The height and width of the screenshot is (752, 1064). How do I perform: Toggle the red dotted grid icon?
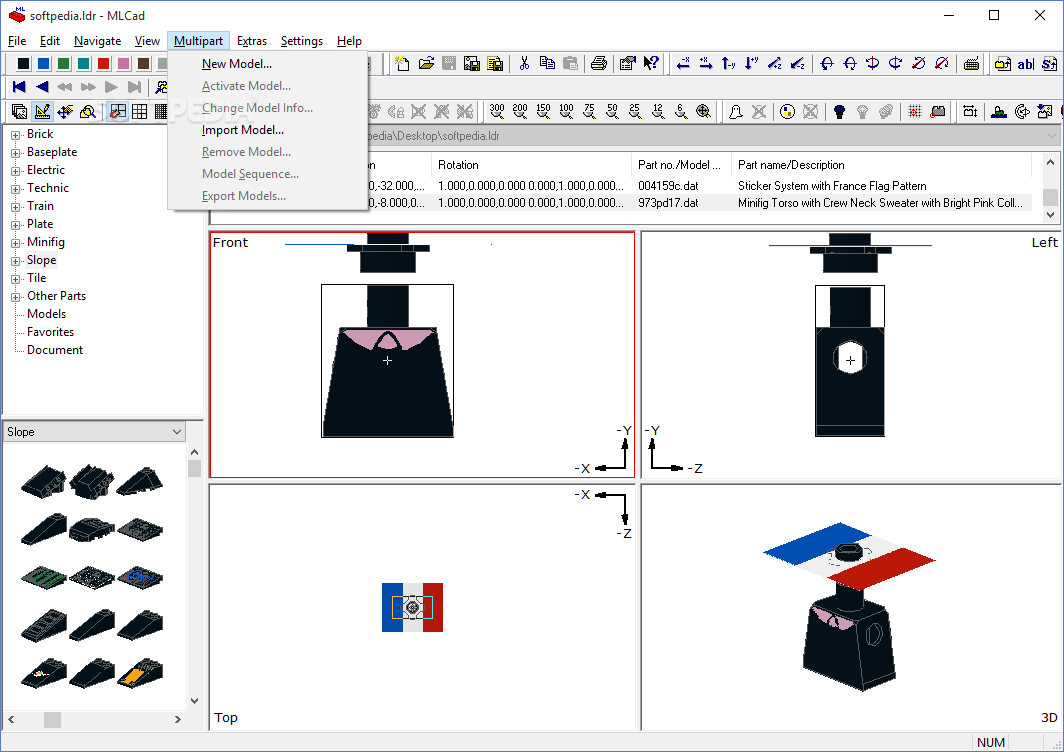[915, 111]
